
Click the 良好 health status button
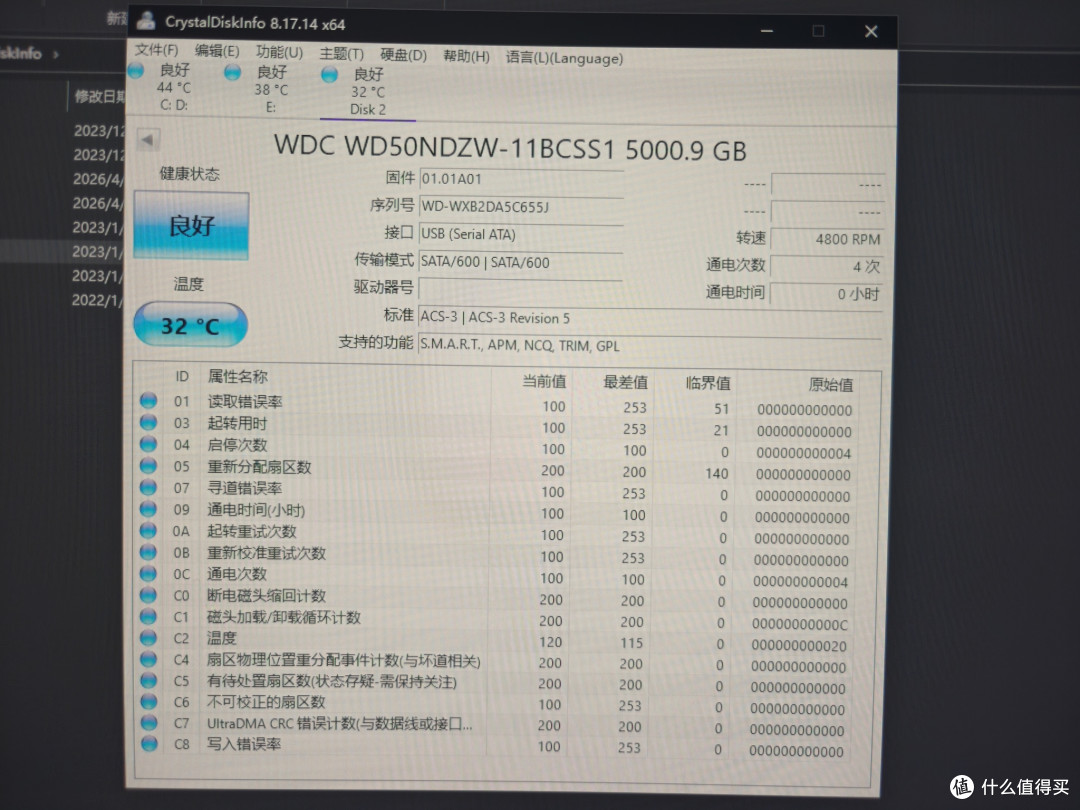[191, 225]
